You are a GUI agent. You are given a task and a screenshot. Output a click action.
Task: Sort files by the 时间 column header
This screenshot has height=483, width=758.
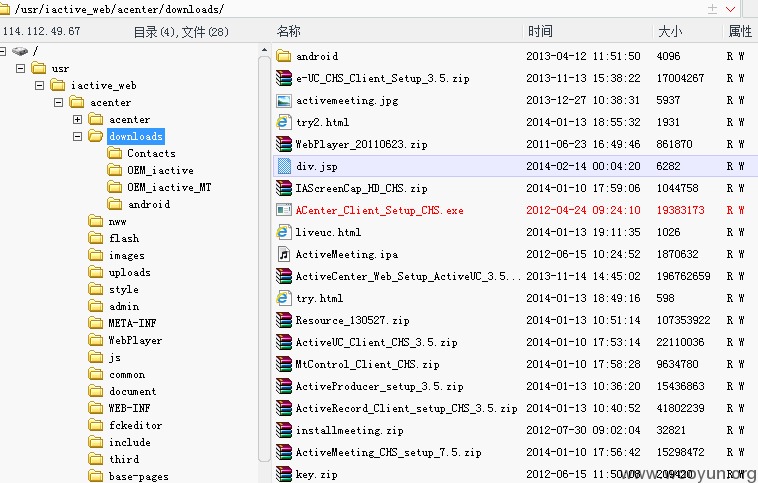click(x=540, y=31)
